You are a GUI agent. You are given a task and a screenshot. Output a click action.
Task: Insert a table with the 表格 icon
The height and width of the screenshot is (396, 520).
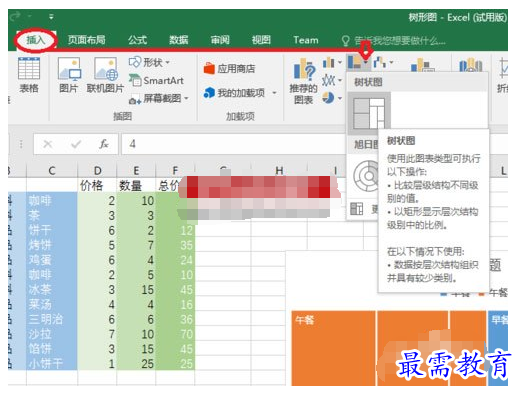29,75
